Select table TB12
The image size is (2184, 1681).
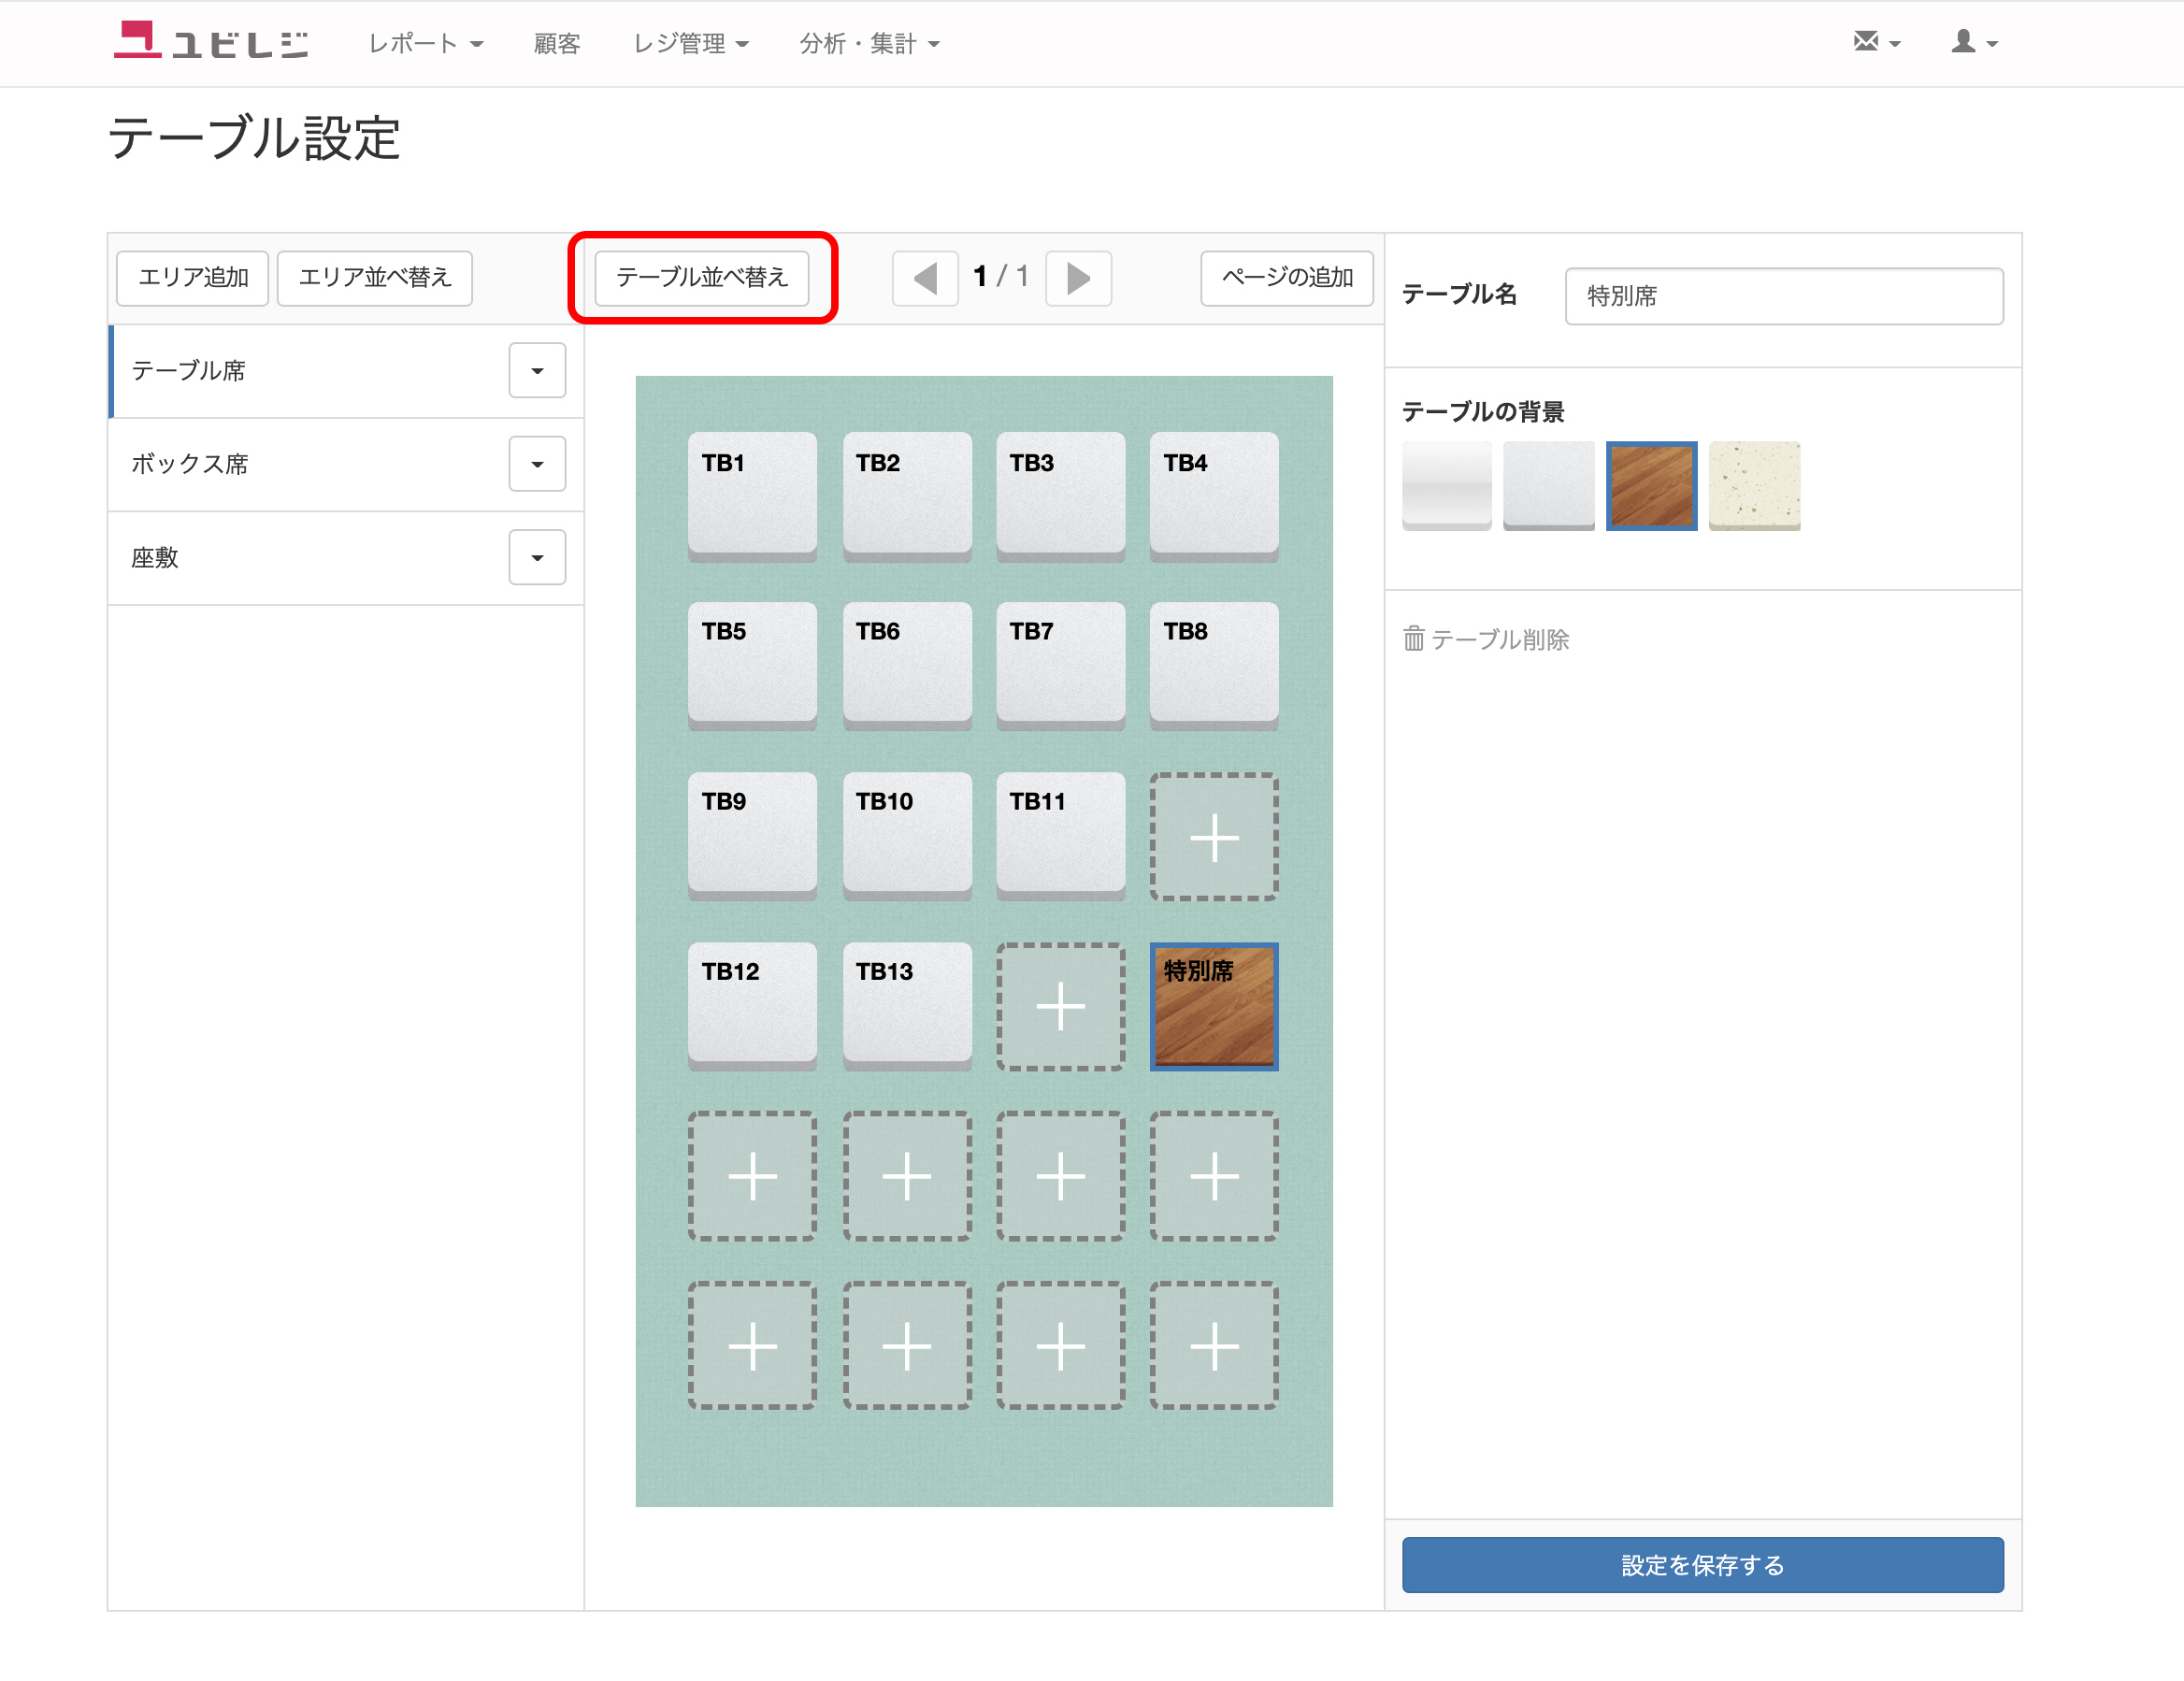tap(752, 1005)
